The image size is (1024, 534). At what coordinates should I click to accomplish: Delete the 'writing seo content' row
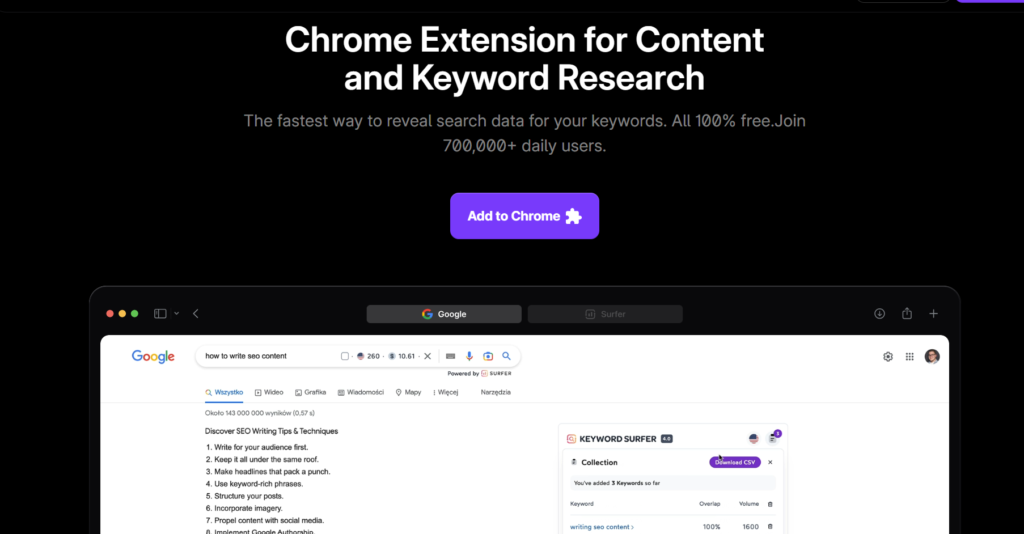coord(770,527)
